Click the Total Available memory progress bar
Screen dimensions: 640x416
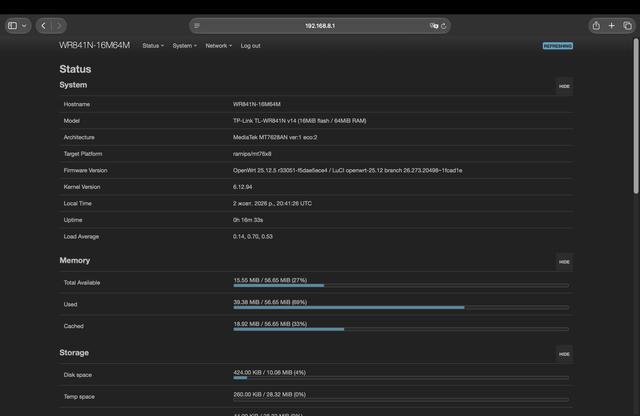pyautogui.click(x=401, y=285)
